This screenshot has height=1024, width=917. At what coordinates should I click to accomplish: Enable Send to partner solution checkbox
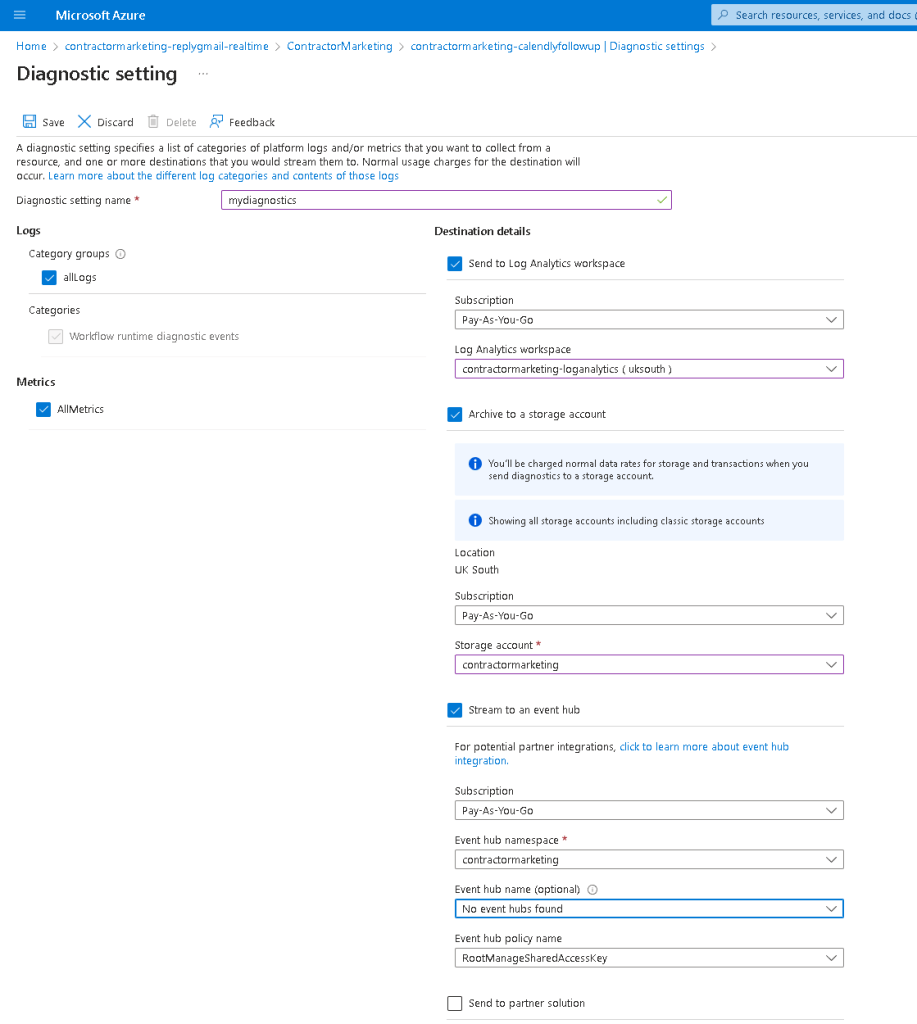pyautogui.click(x=455, y=1003)
